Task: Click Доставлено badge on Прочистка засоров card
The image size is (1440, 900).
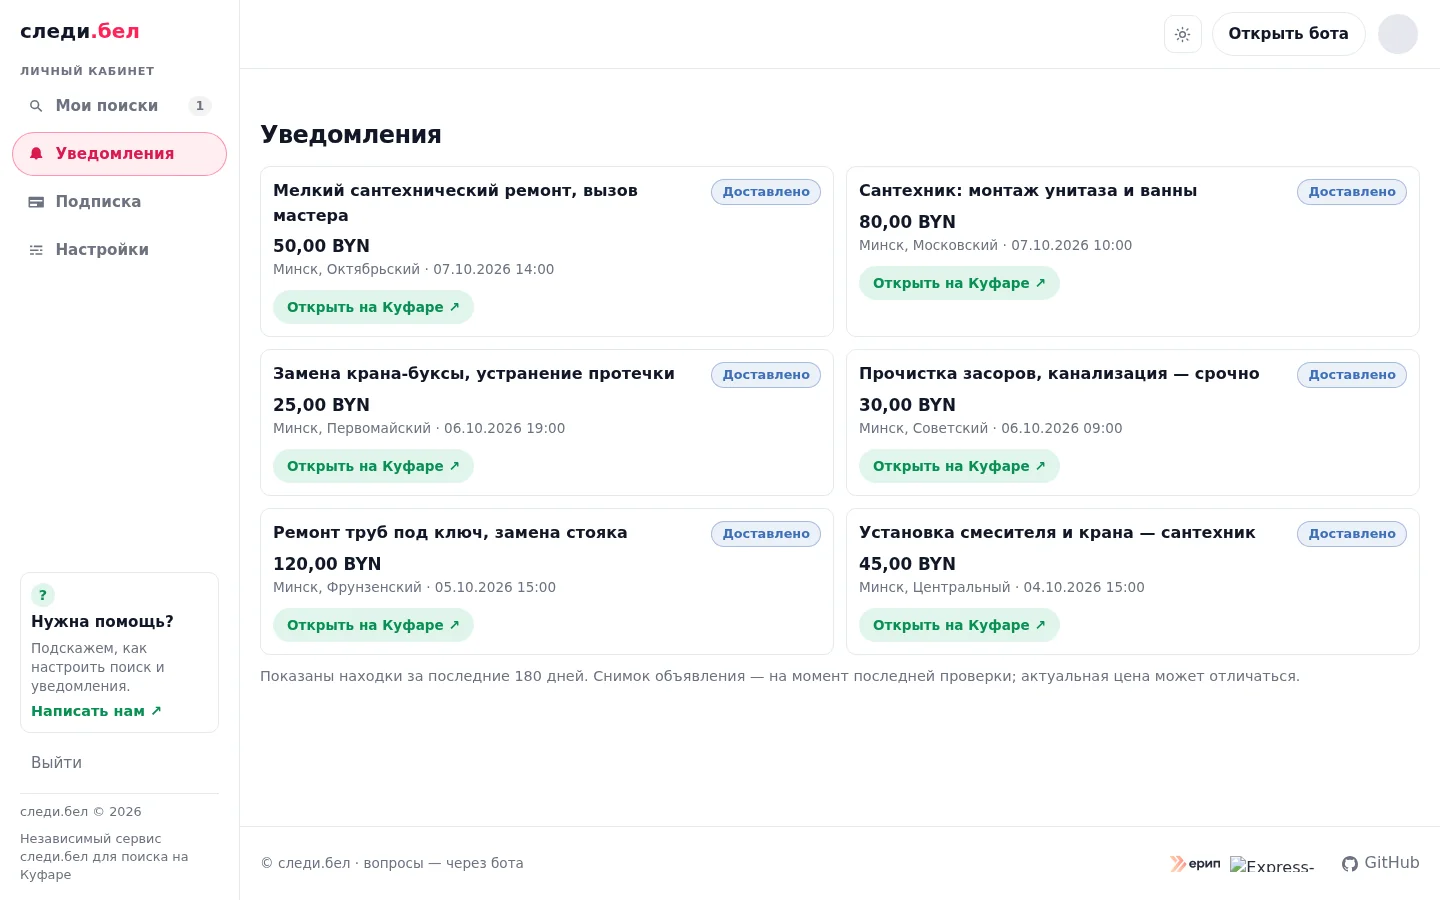Action: (x=1352, y=375)
